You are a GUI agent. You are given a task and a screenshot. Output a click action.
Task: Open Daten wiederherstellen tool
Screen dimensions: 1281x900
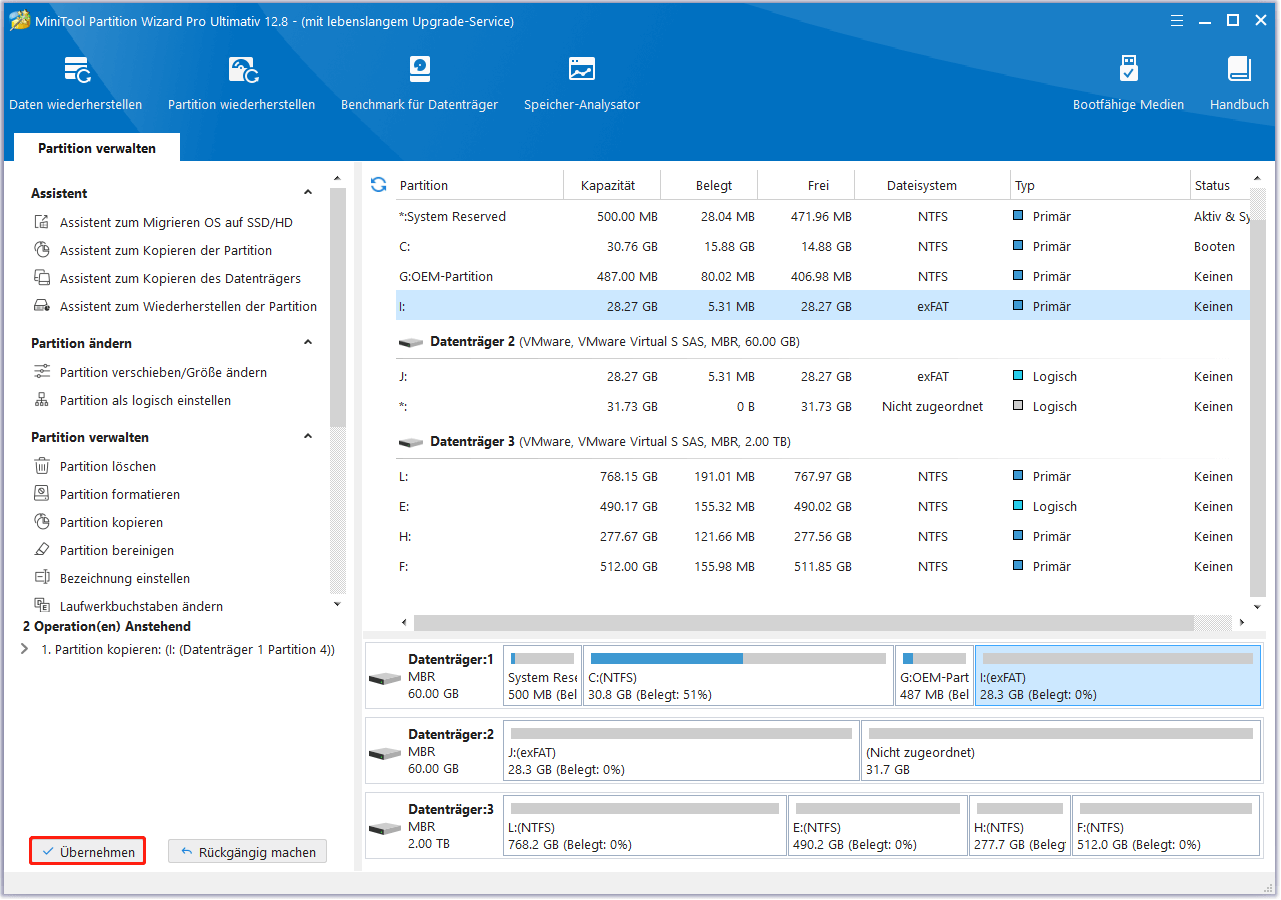tap(76, 84)
